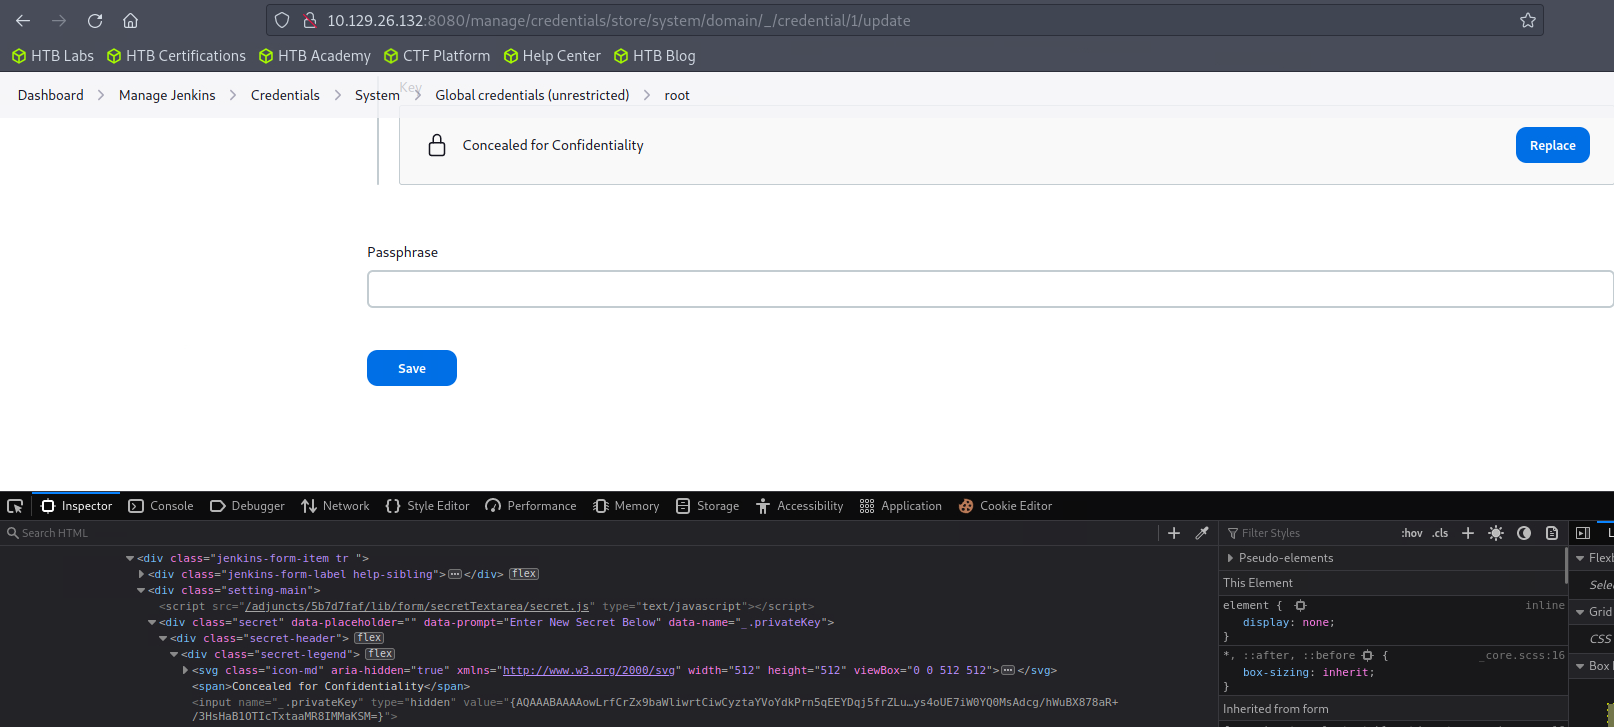Switch to the Network tab

pos(335,506)
